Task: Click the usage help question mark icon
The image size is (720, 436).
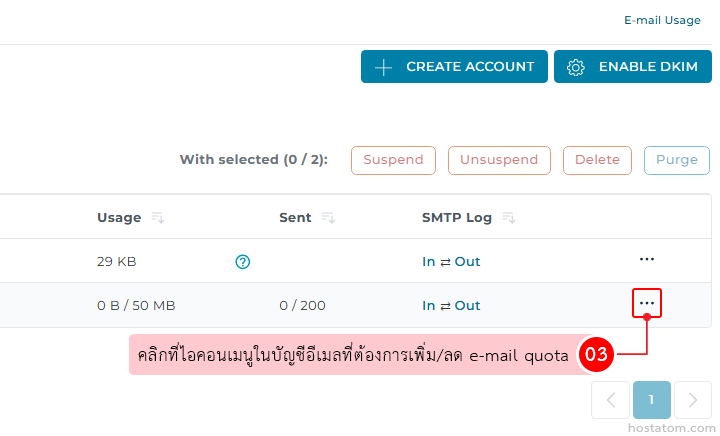Action: click(242, 262)
